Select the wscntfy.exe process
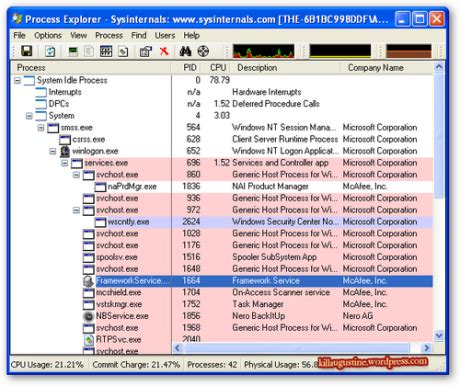Screen dimensions: 460x386 [222, 222]
